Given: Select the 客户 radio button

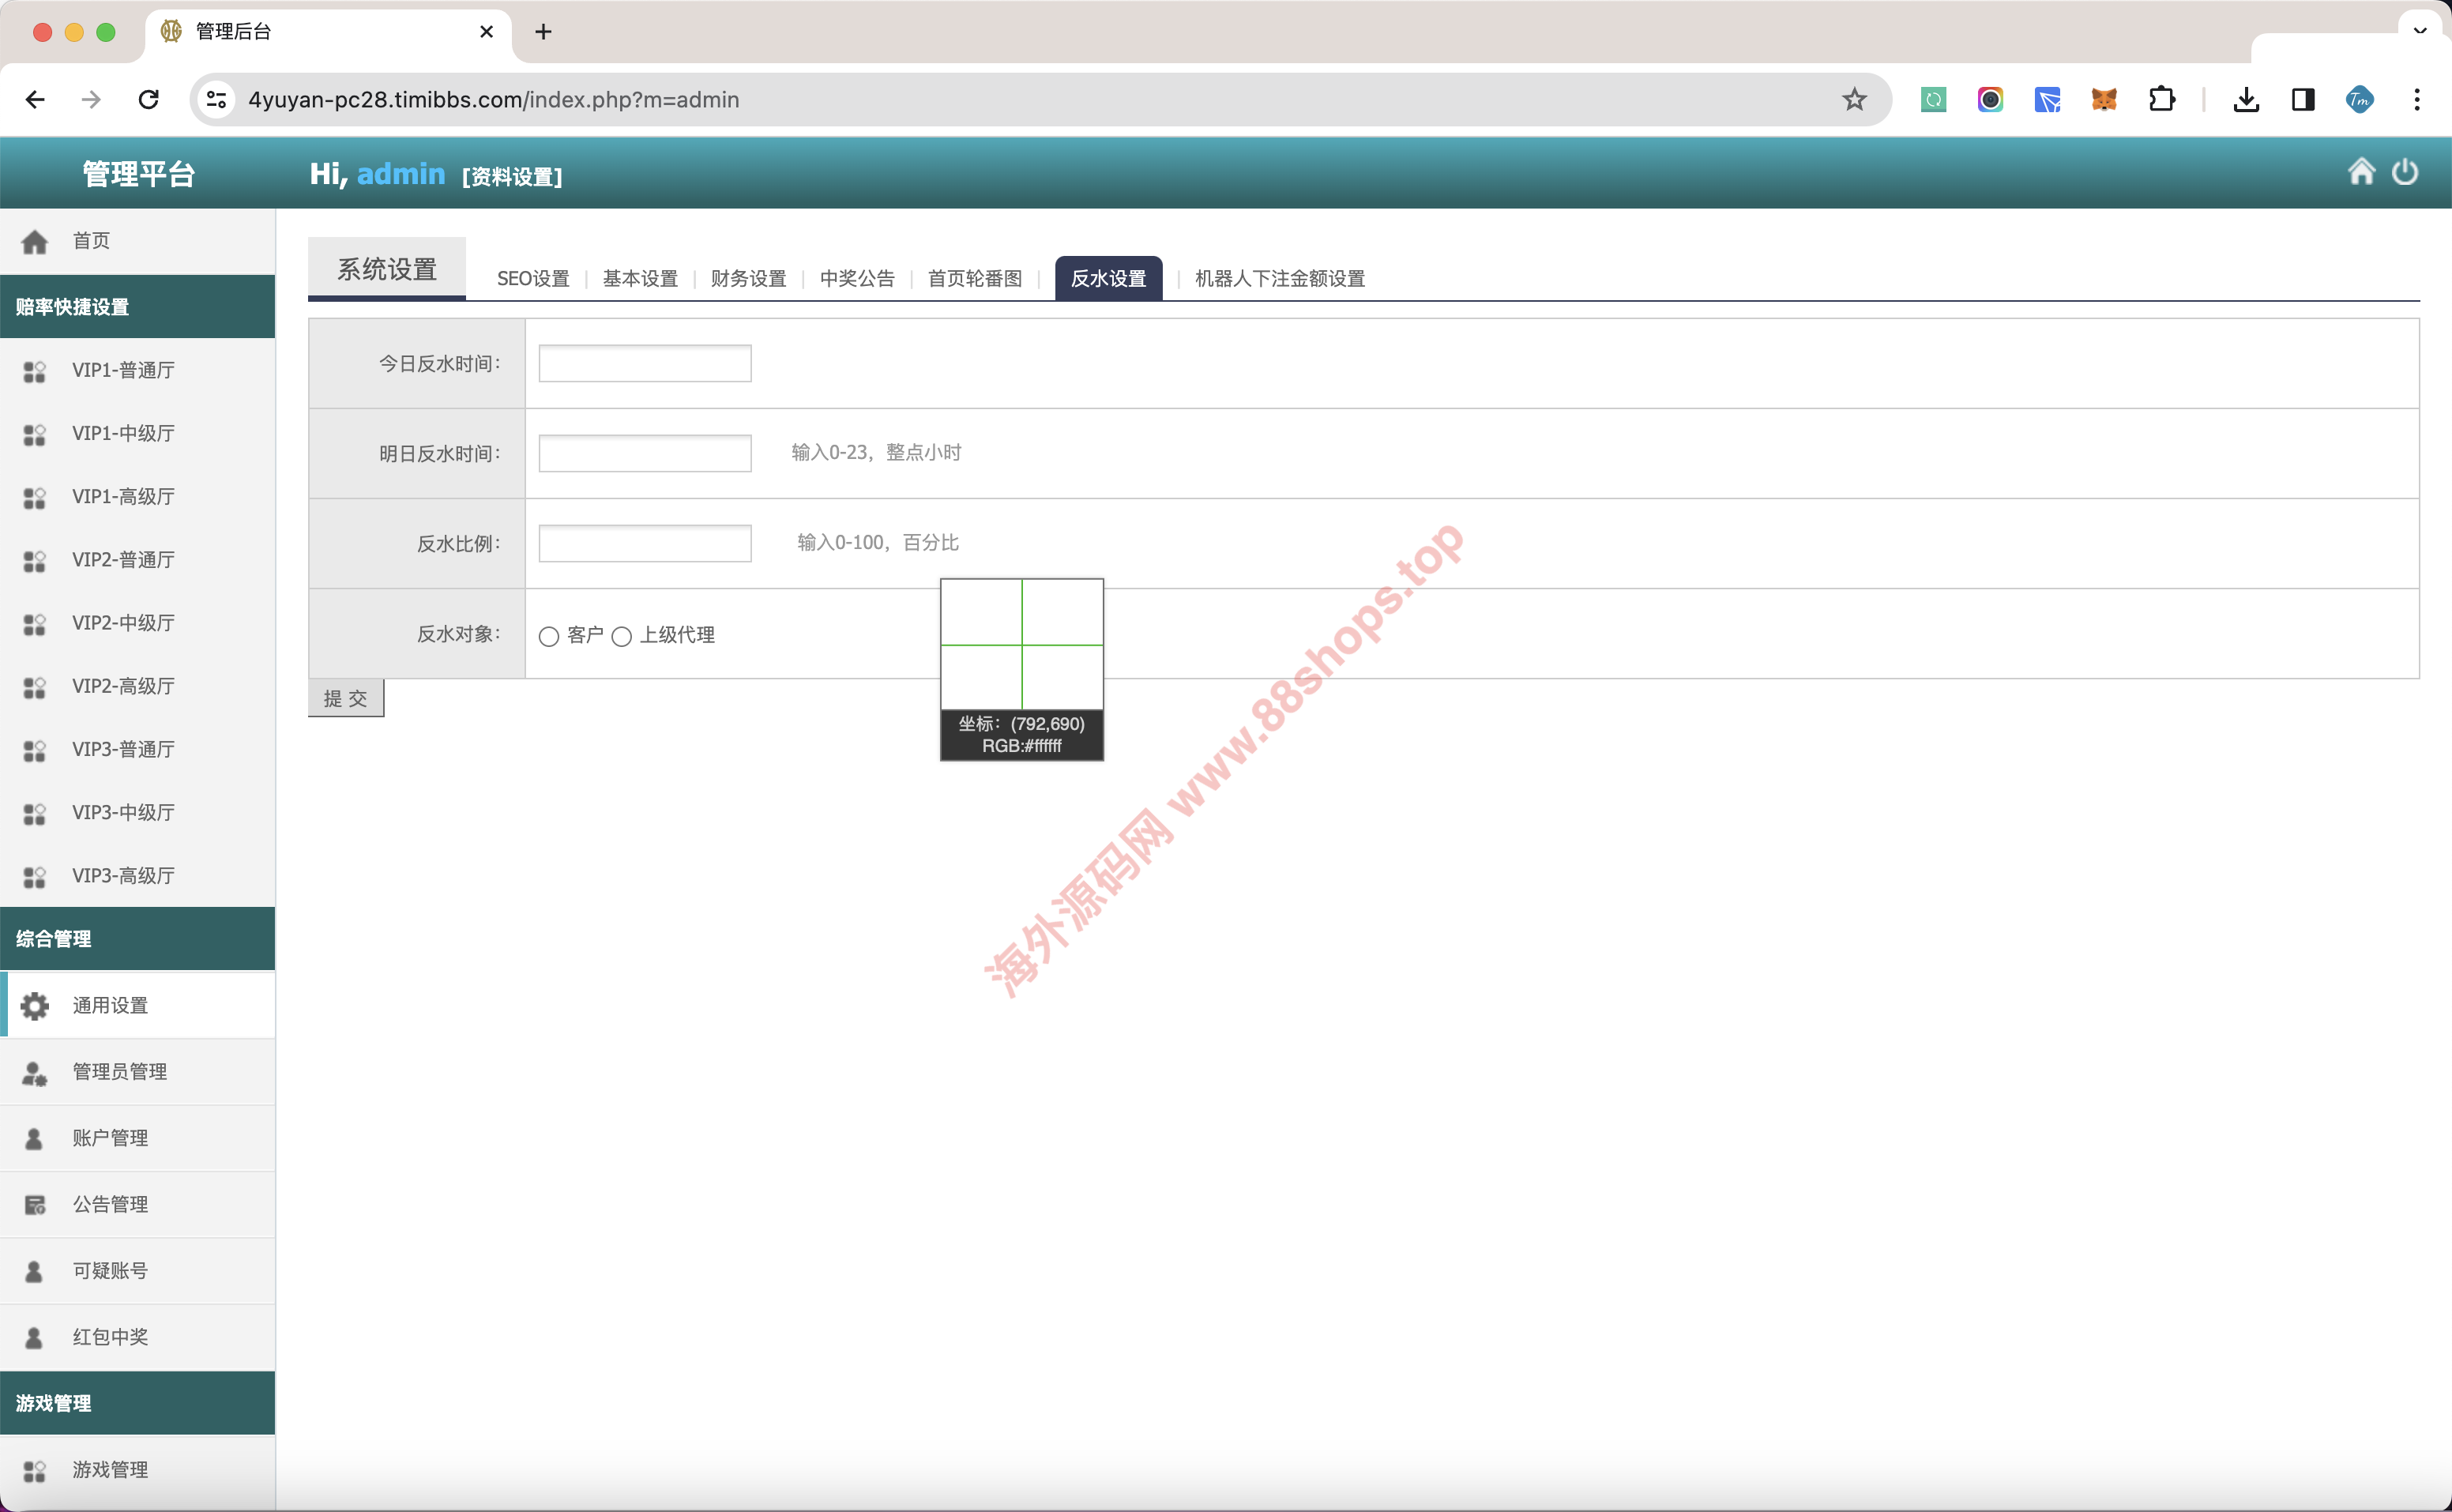Looking at the screenshot, I should click(x=549, y=637).
